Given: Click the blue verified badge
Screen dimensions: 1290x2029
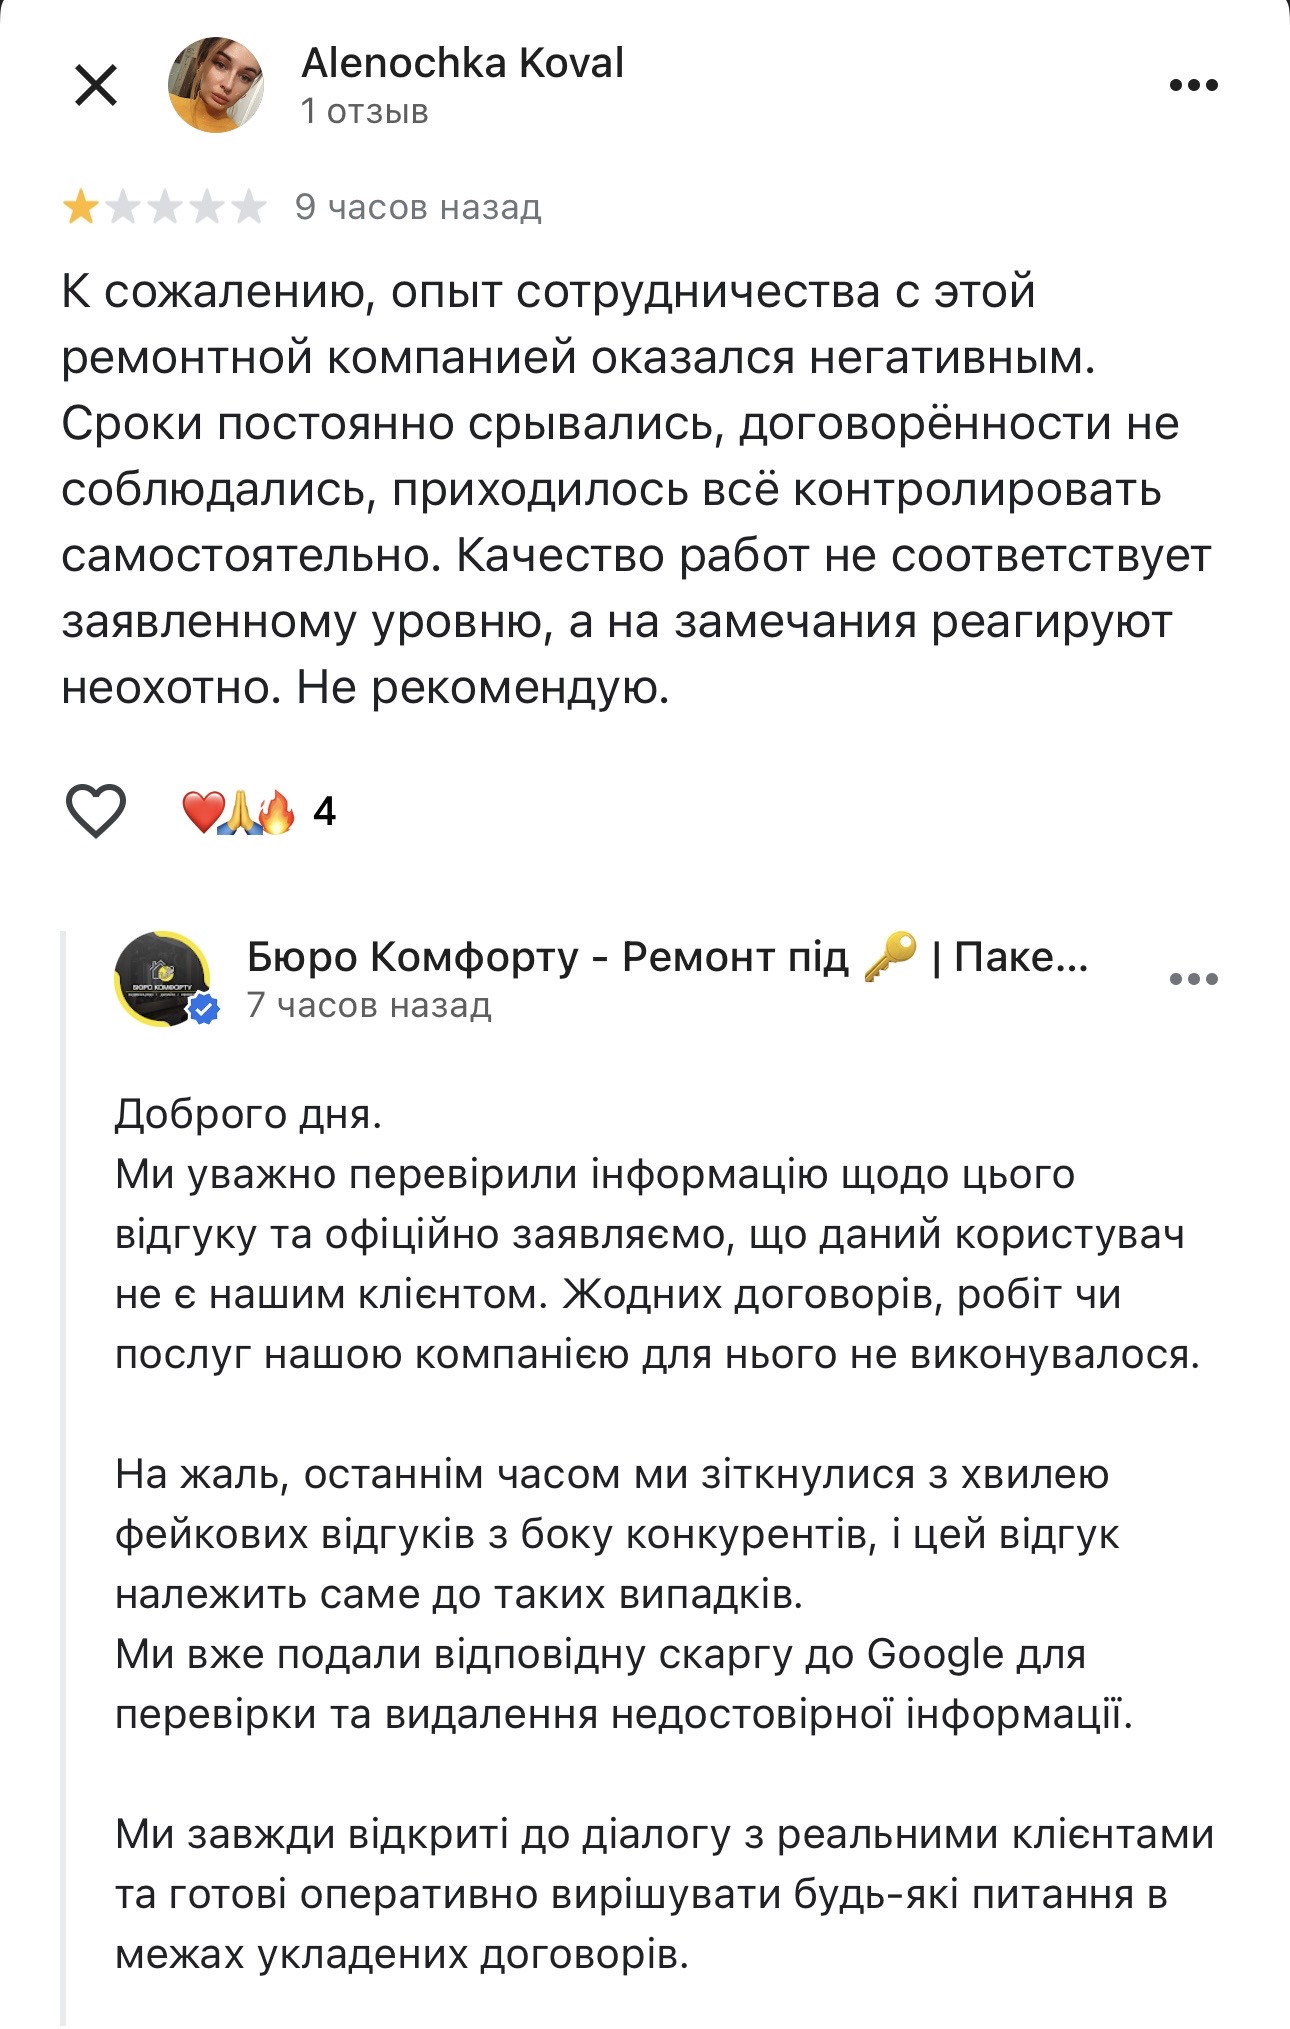Looking at the screenshot, I should point(205,1010).
